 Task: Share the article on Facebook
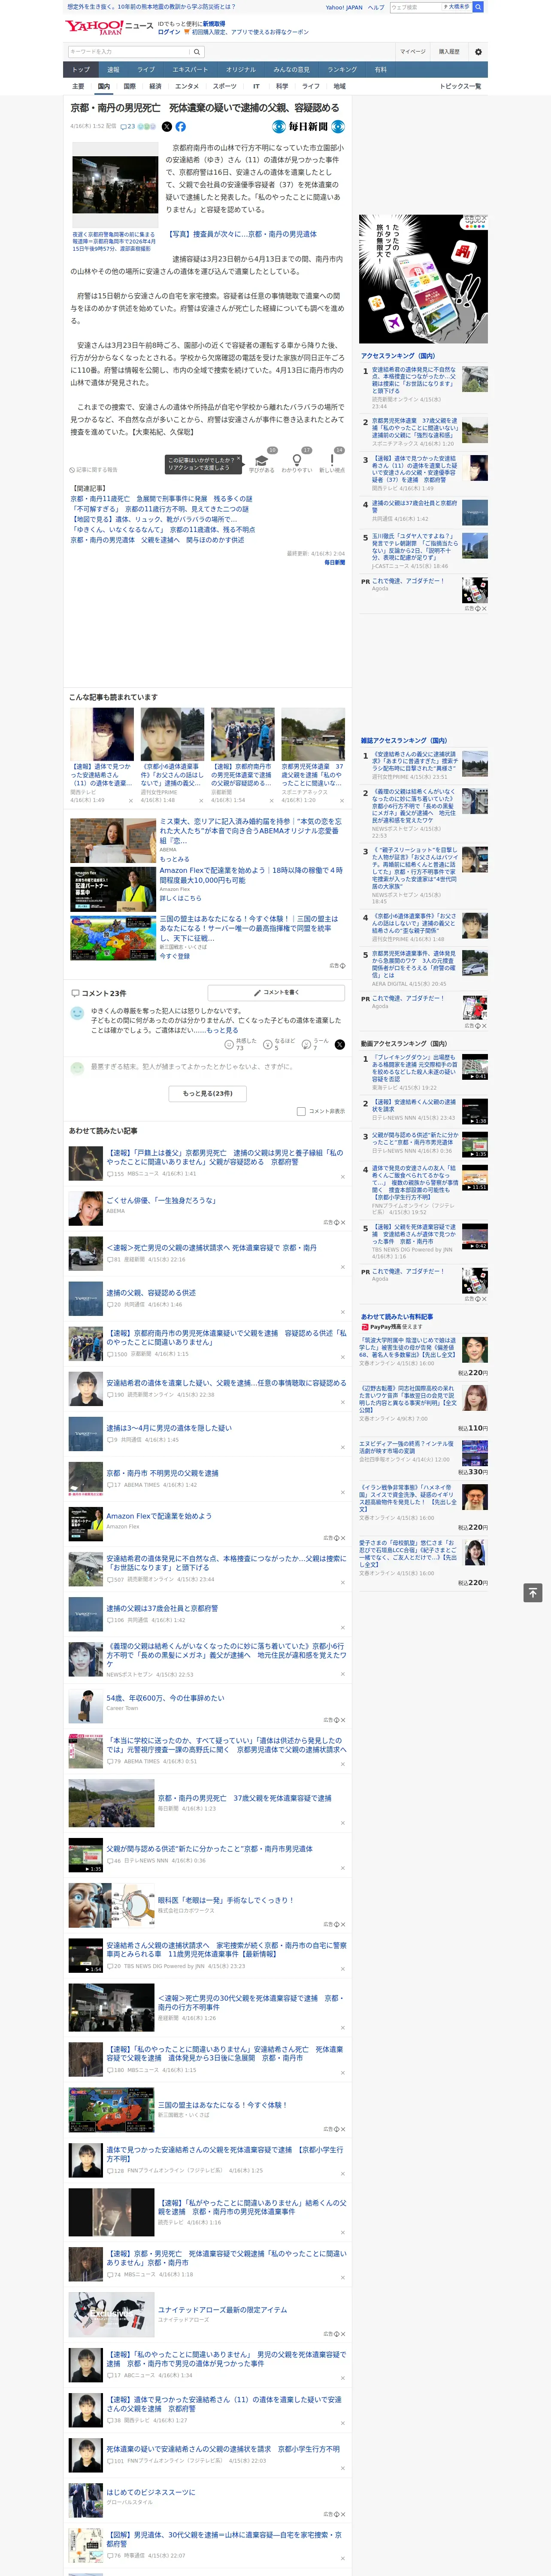click(x=181, y=127)
